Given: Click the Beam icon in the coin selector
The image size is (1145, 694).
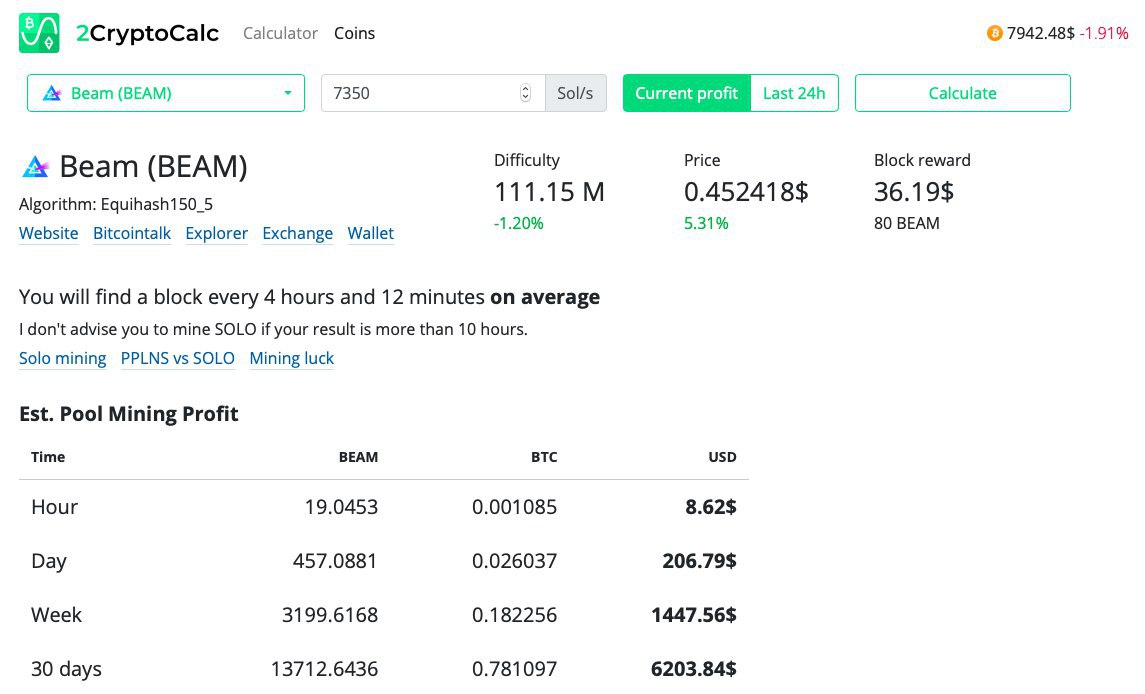Looking at the screenshot, I should coord(52,94).
